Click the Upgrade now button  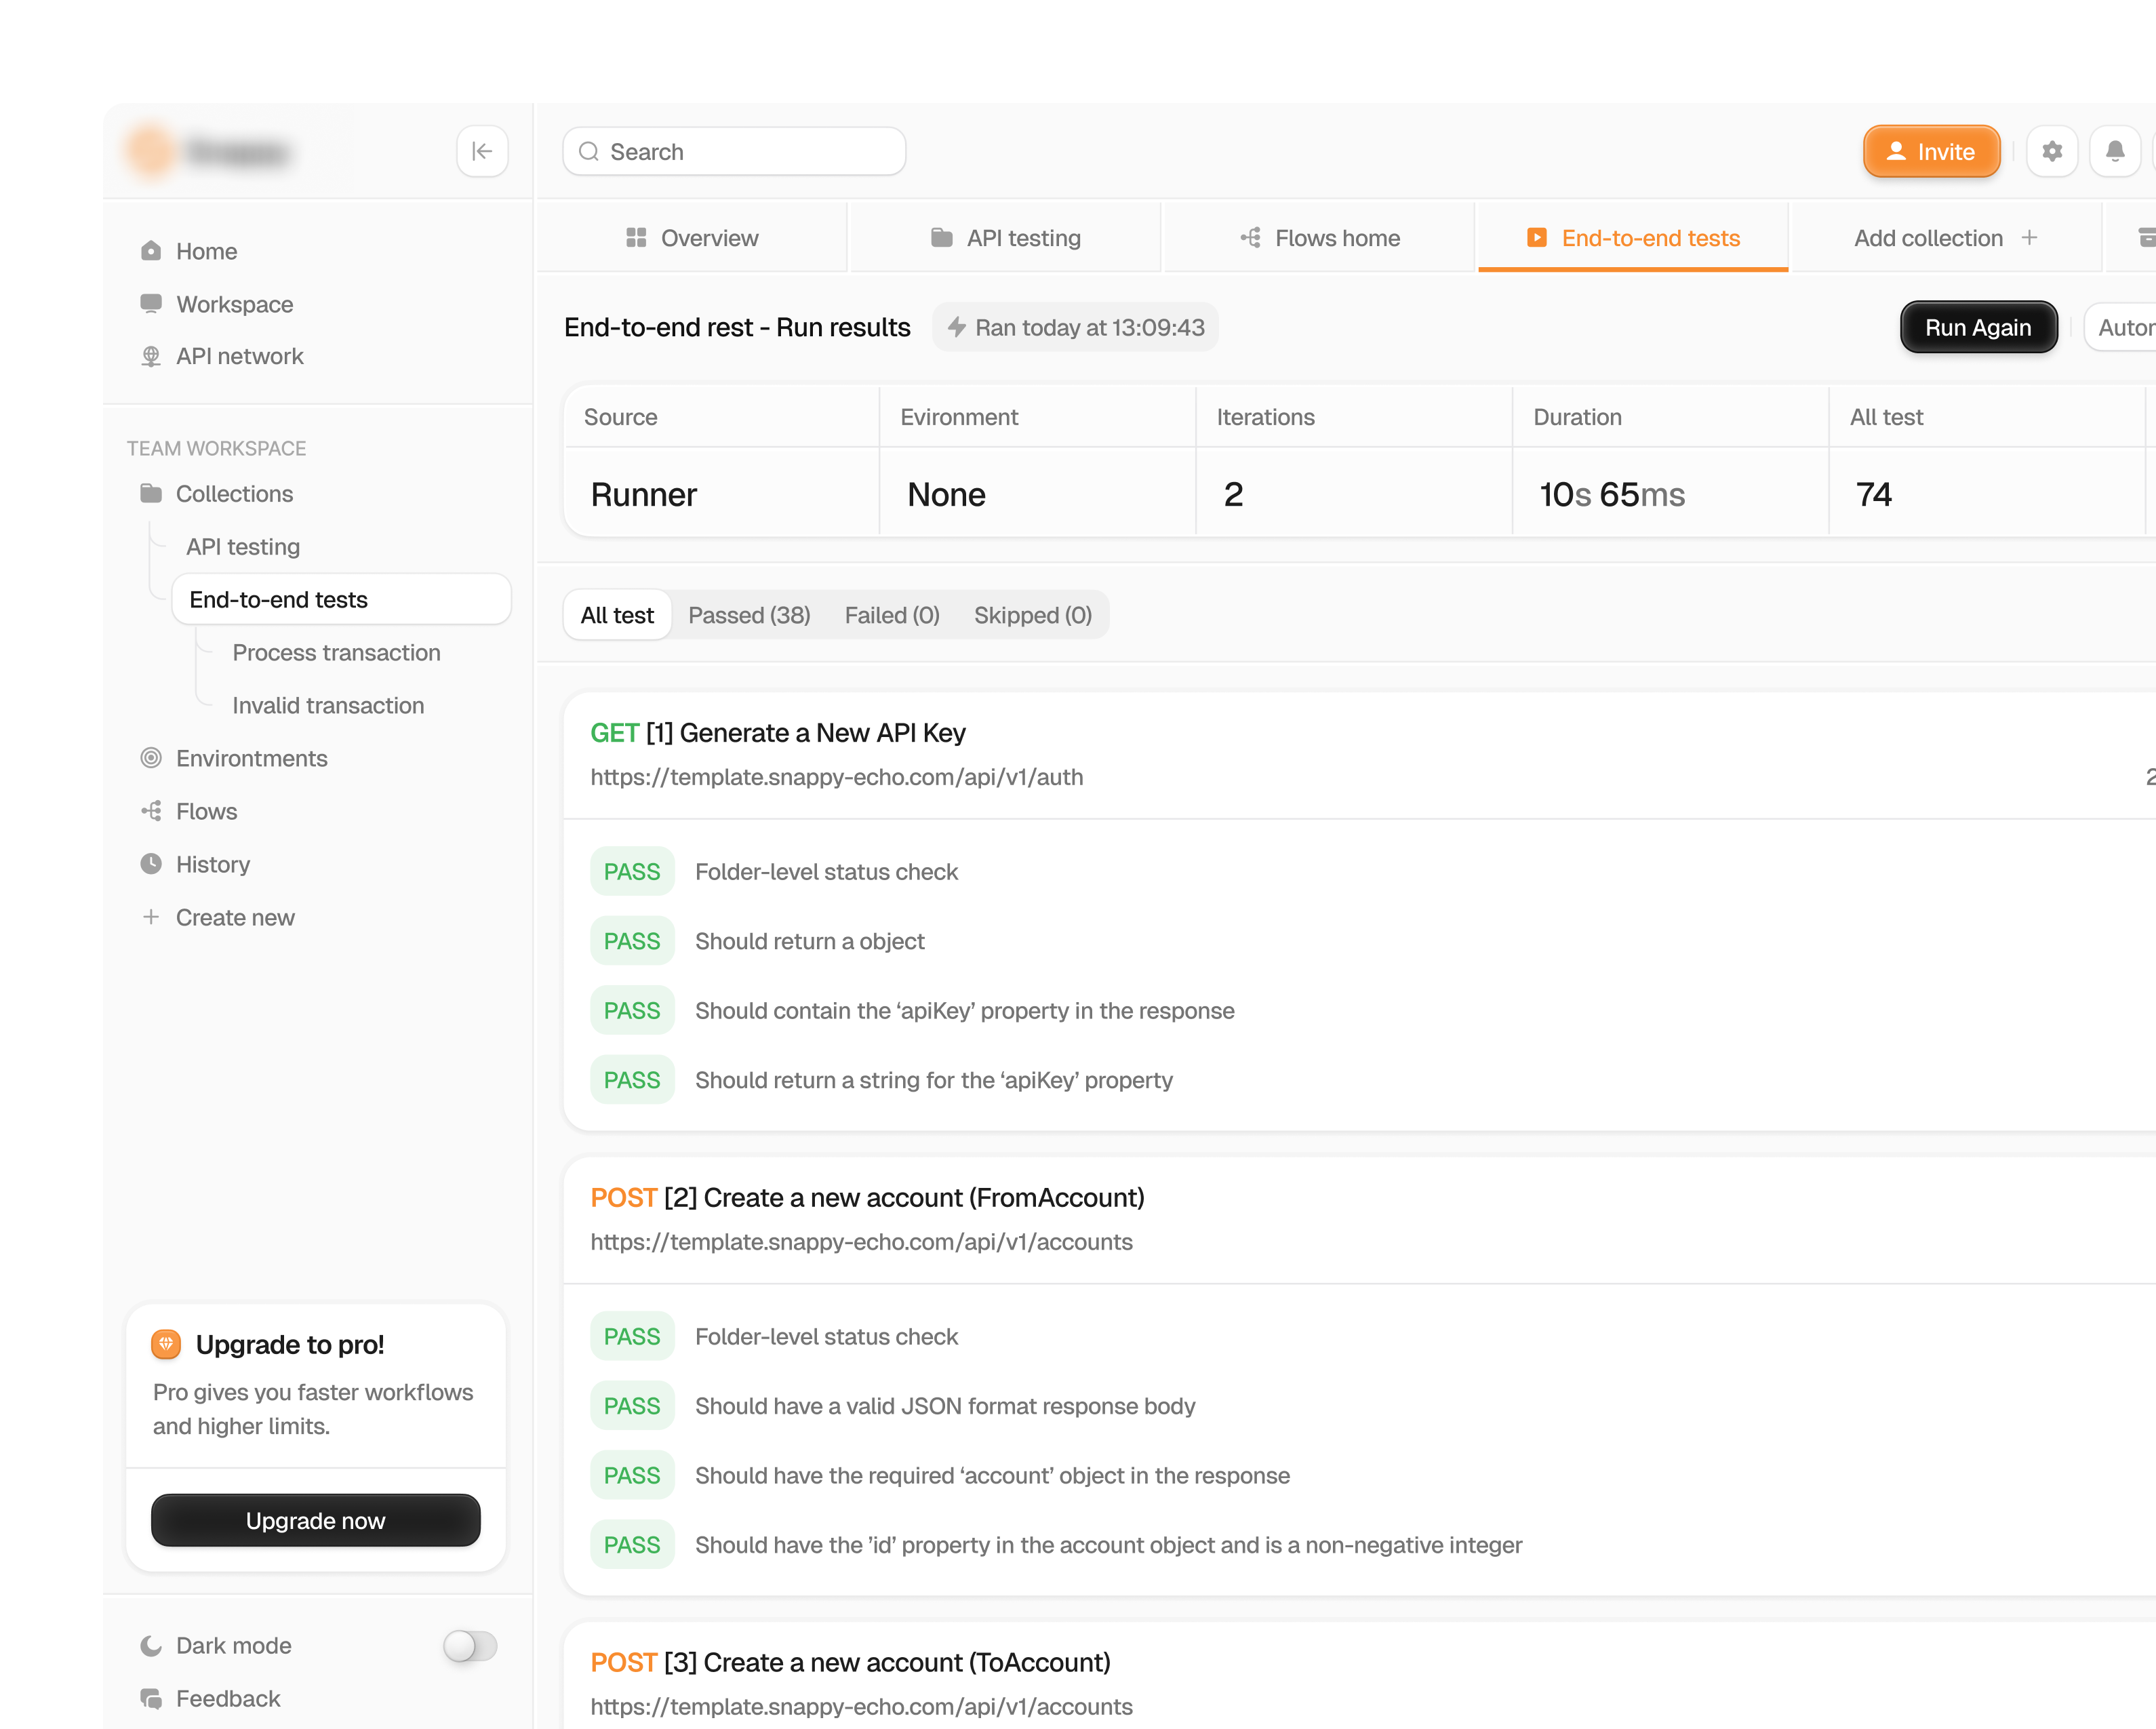point(316,1520)
